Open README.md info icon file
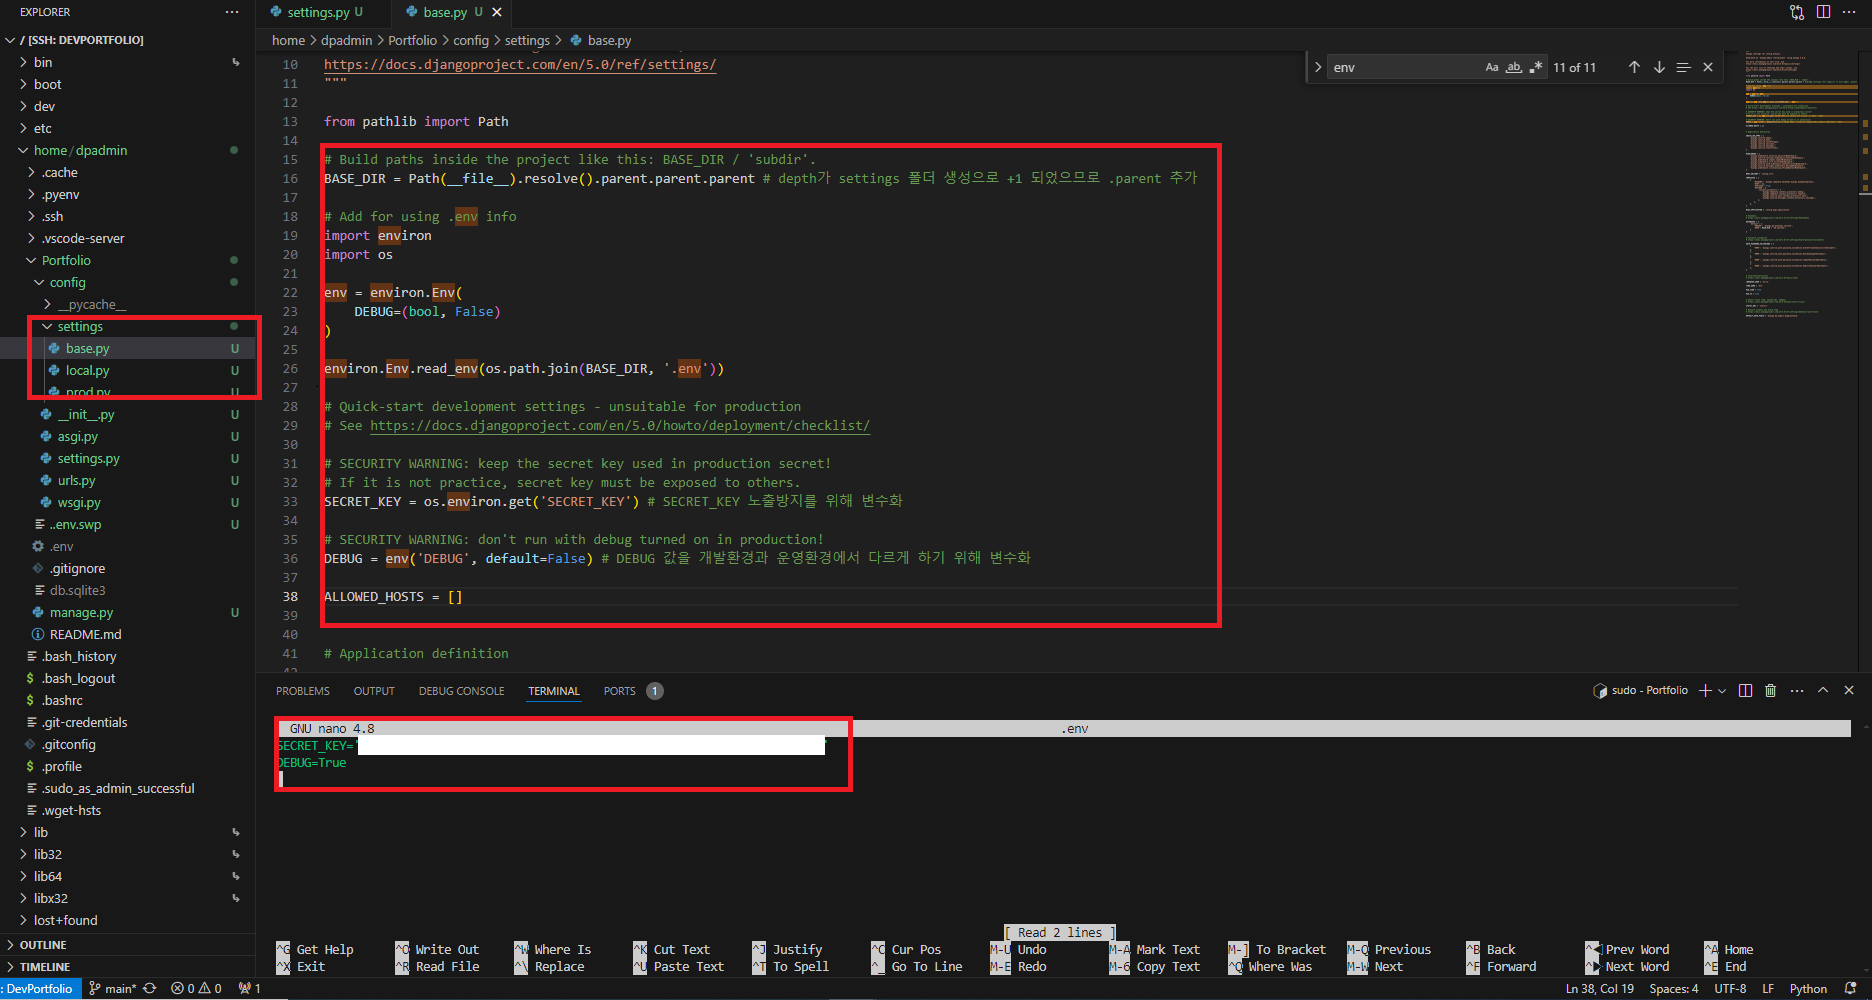The height and width of the screenshot is (1000, 1872). 85,634
